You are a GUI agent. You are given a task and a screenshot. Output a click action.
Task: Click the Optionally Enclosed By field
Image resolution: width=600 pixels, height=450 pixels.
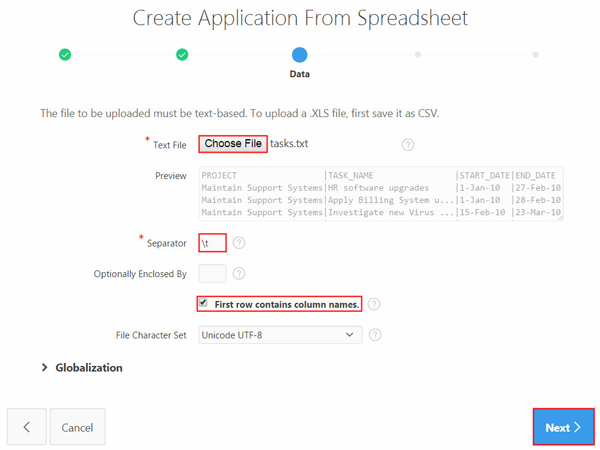pos(212,274)
